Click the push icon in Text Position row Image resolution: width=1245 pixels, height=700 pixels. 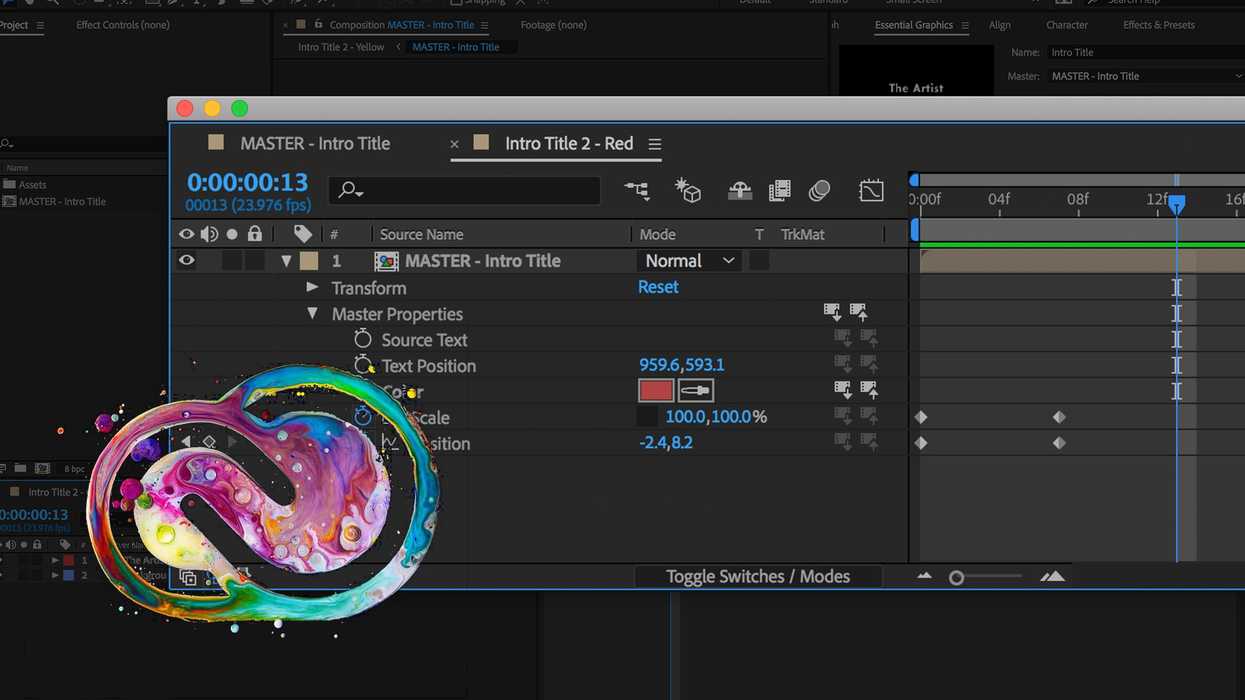tap(869, 365)
